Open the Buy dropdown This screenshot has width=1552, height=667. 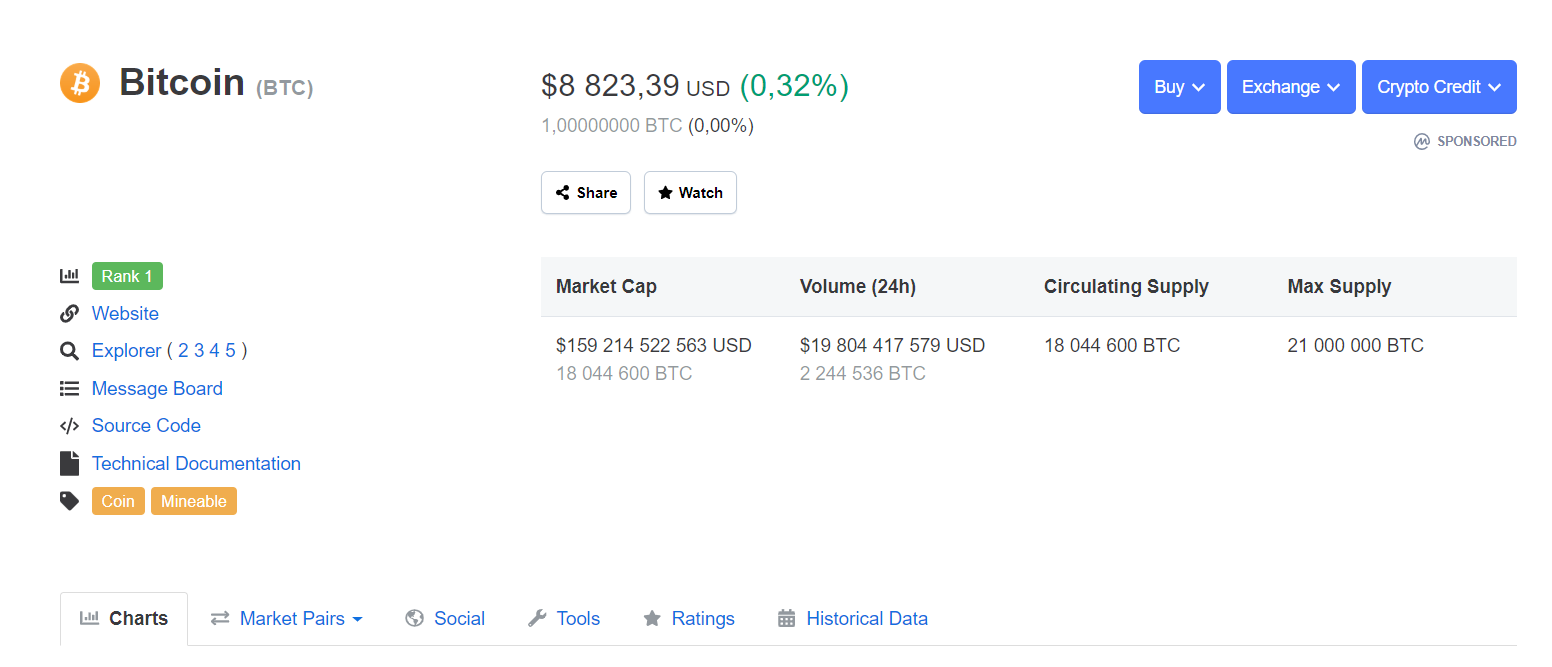(1180, 87)
